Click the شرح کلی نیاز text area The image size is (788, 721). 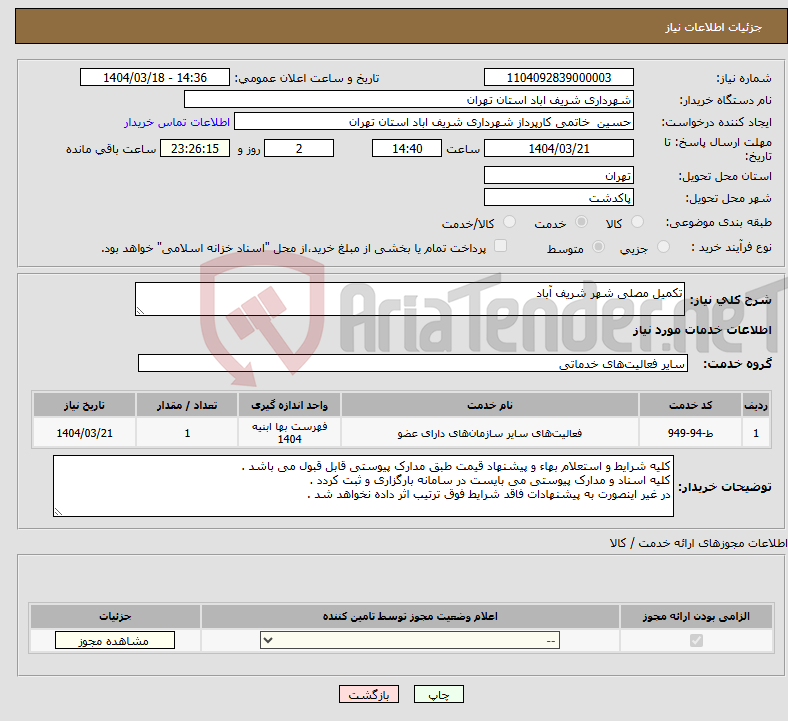click(x=410, y=299)
